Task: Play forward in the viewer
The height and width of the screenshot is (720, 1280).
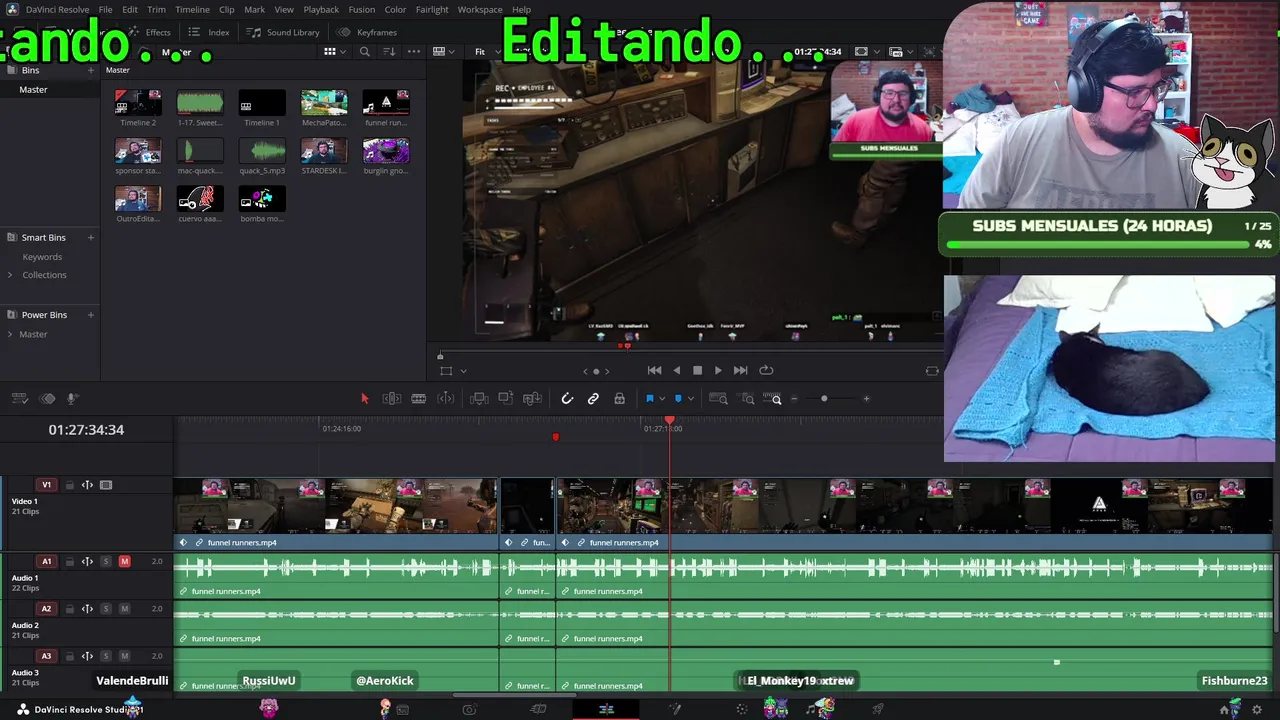Action: pos(718,371)
